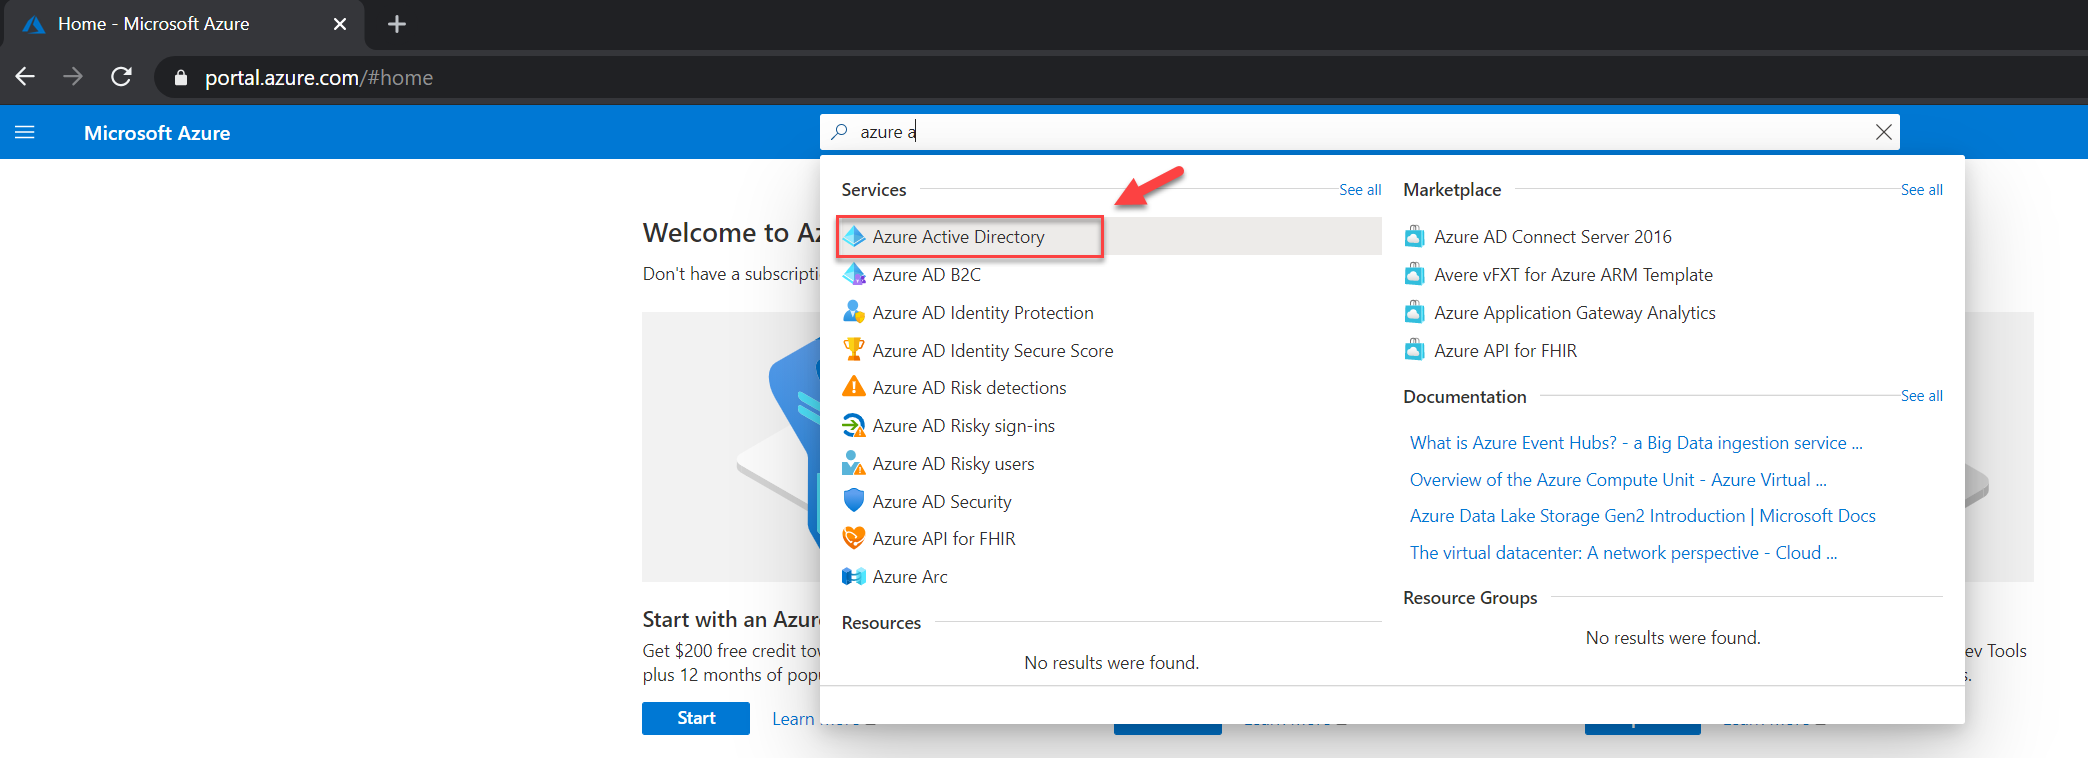
Task: Open Azure Data Lake Storage Gen2 doc
Action: (x=1643, y=515)
